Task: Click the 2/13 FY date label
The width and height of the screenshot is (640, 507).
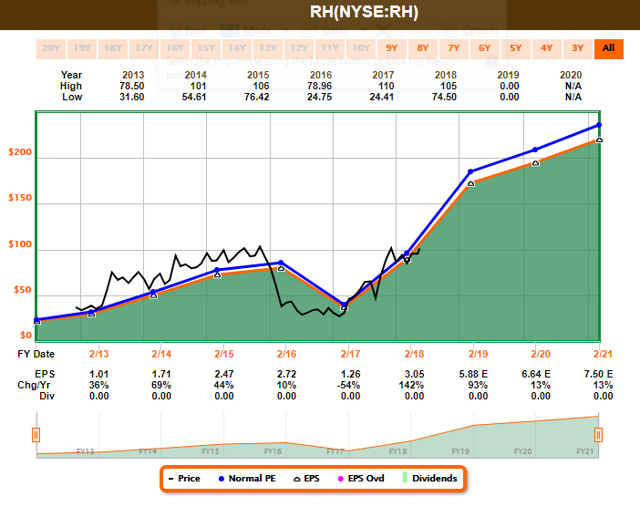Action: click(99, 354)
